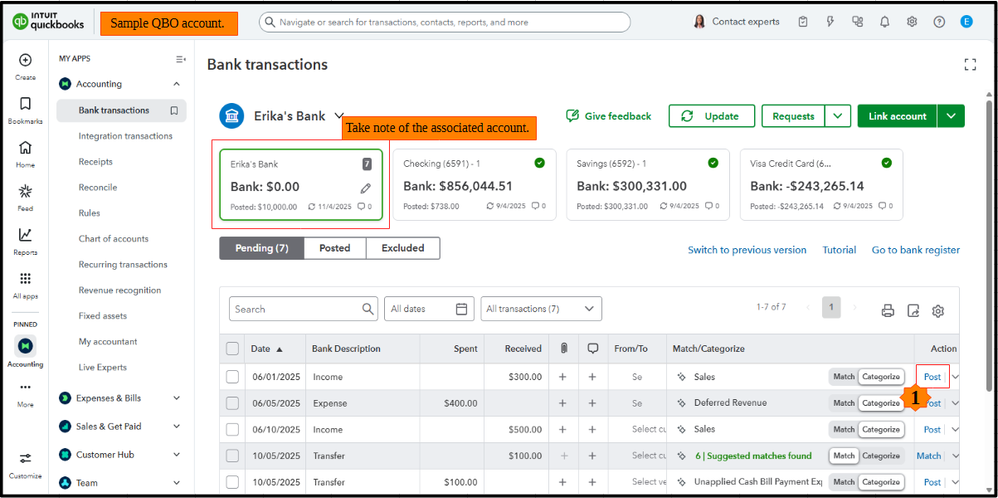Edit Erika's Bank card with pencil icon

click(x=366, y=187)
